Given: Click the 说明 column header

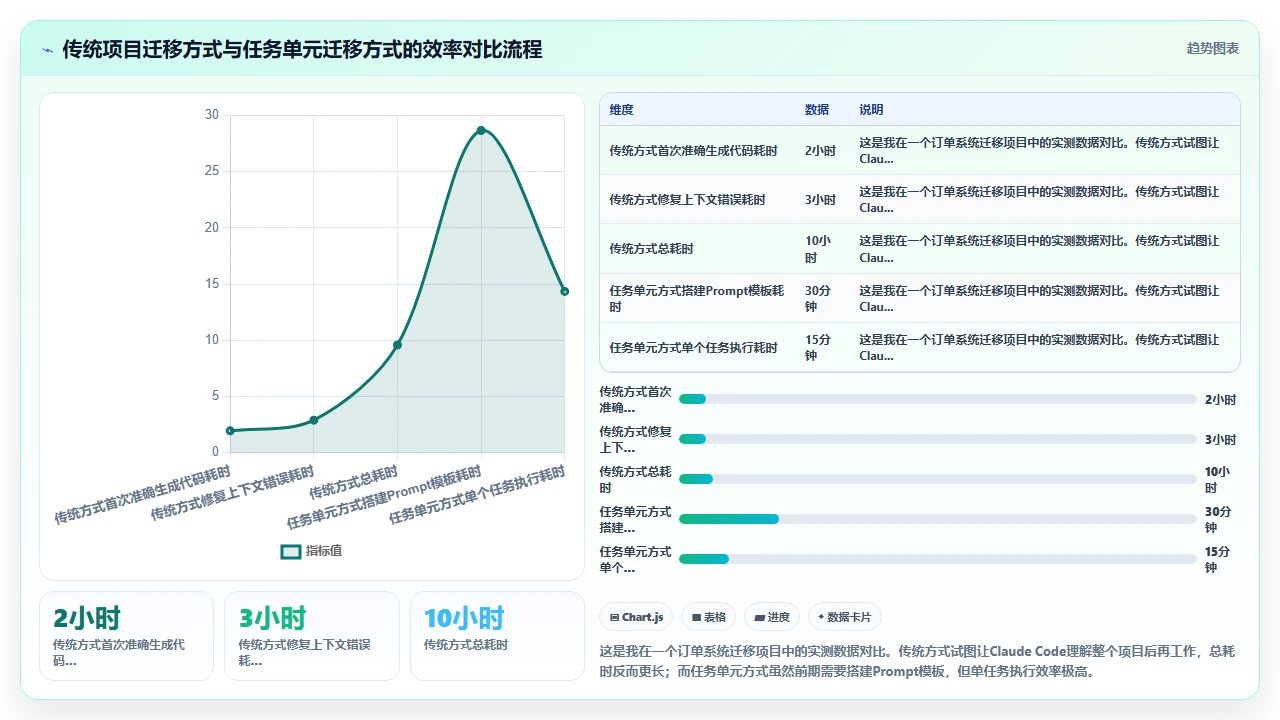Looking at the screenshot, I should pos(871,110).
